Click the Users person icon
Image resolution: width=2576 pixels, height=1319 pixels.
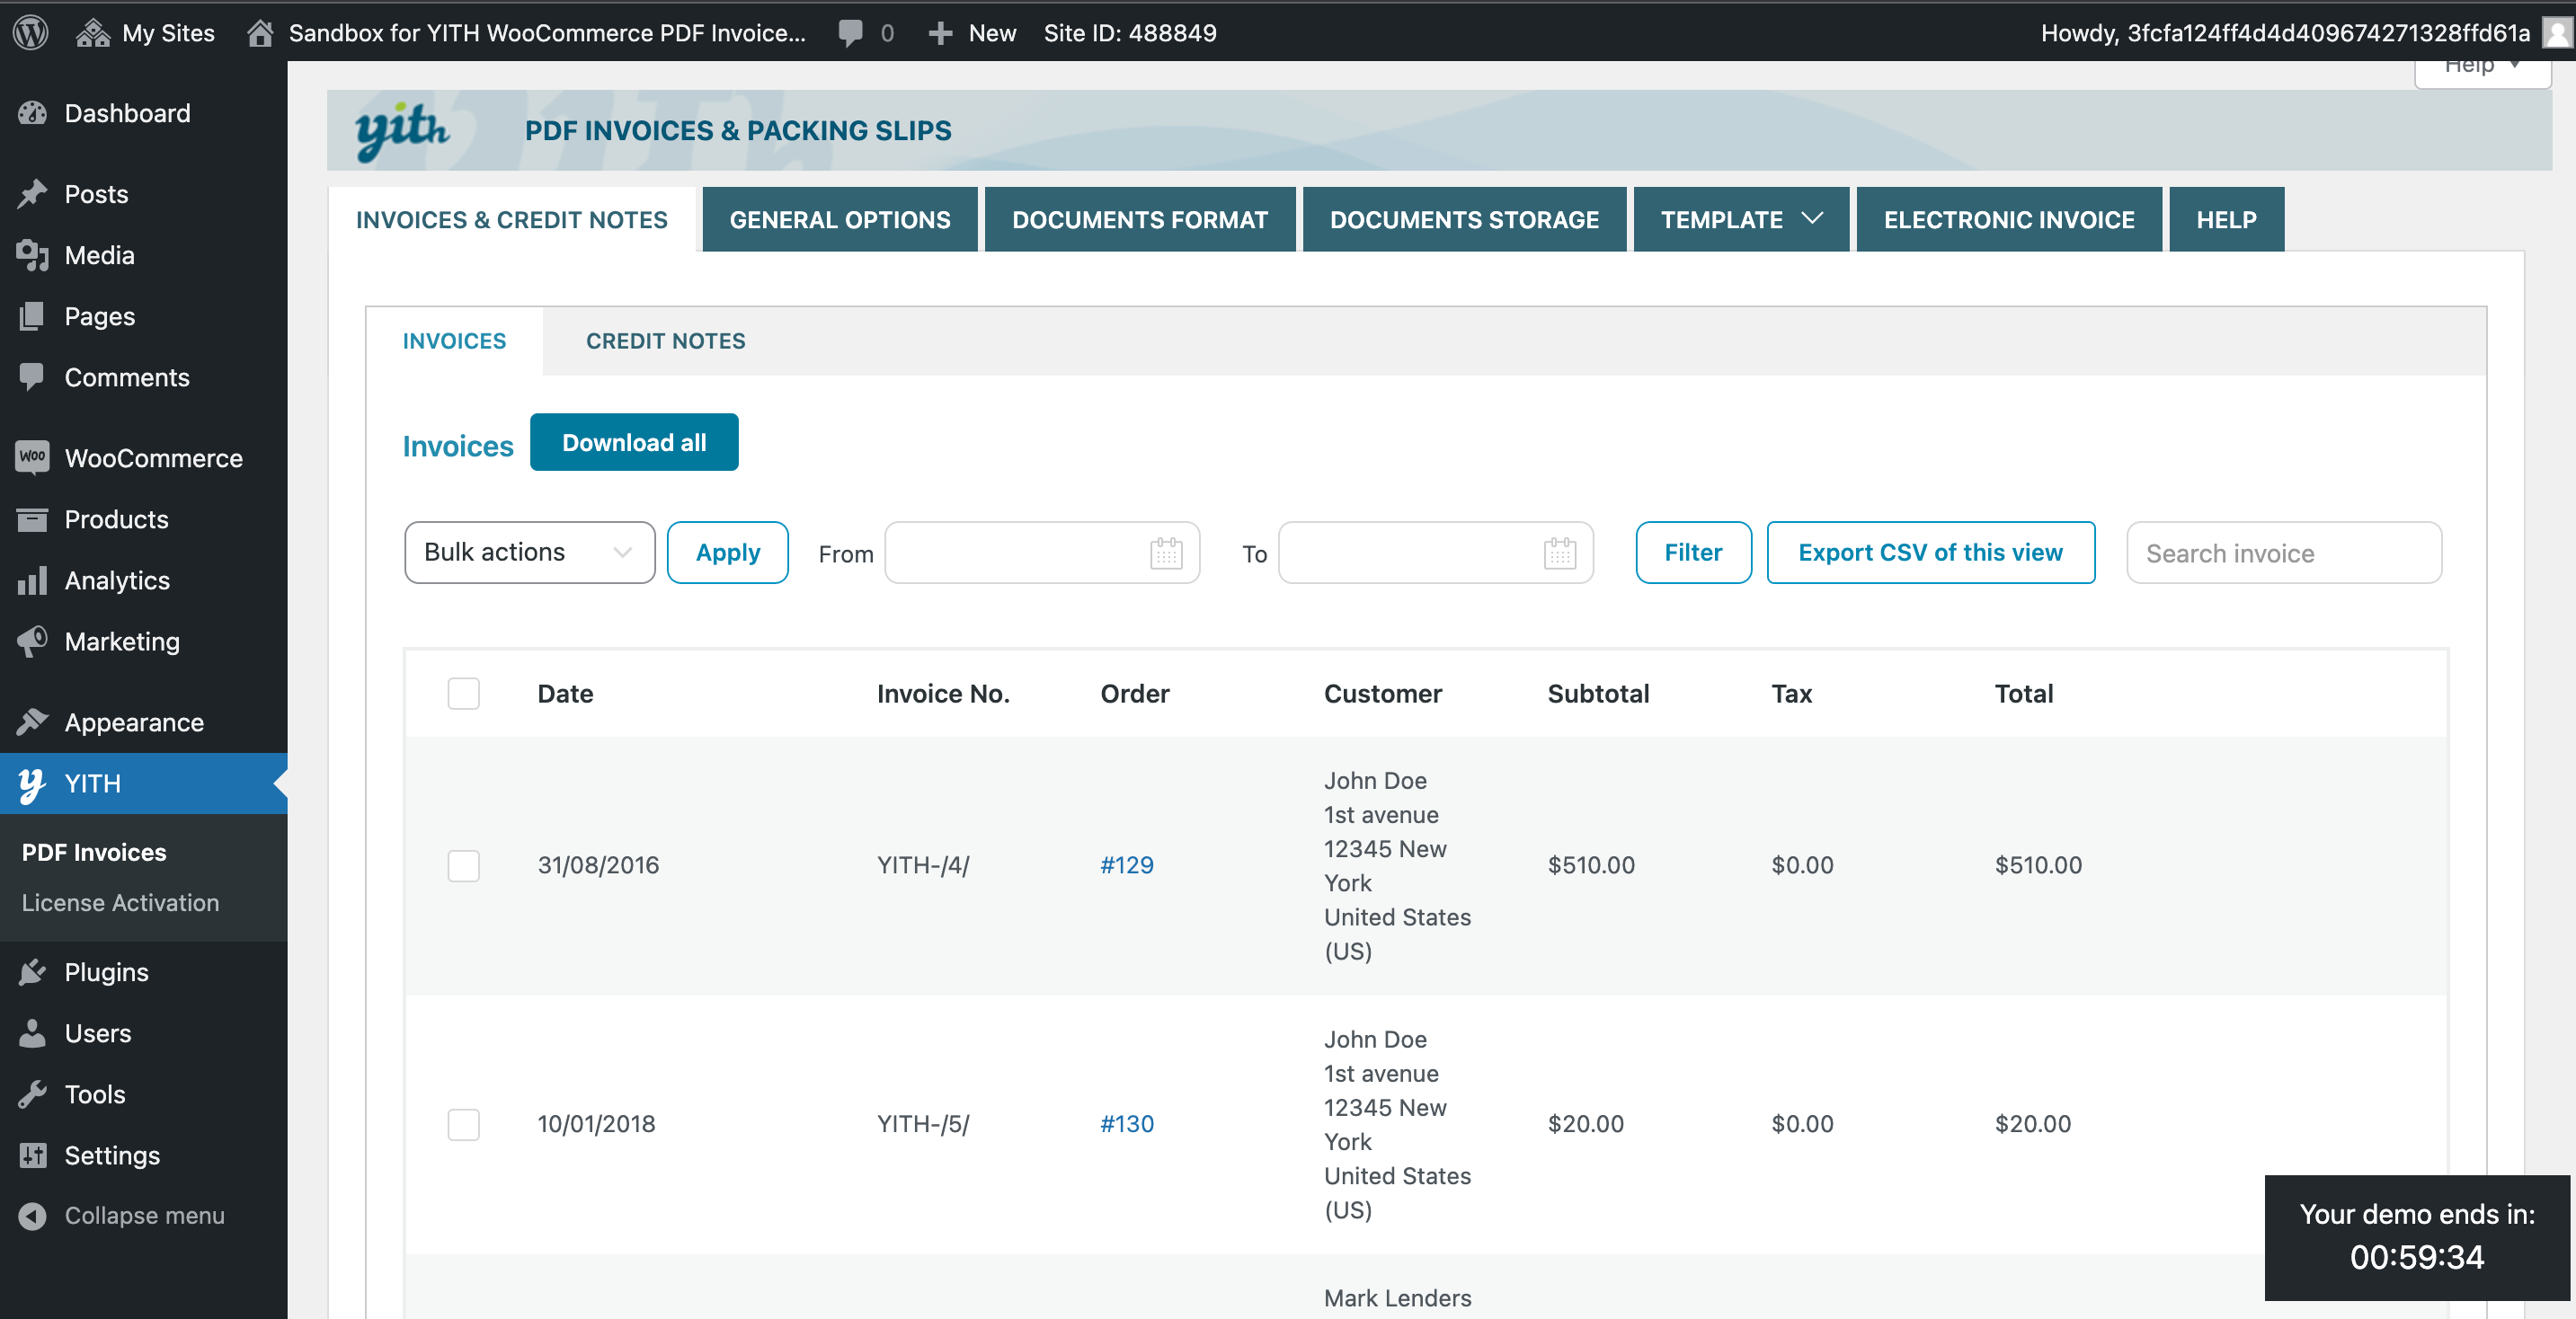pos(32,1033)
